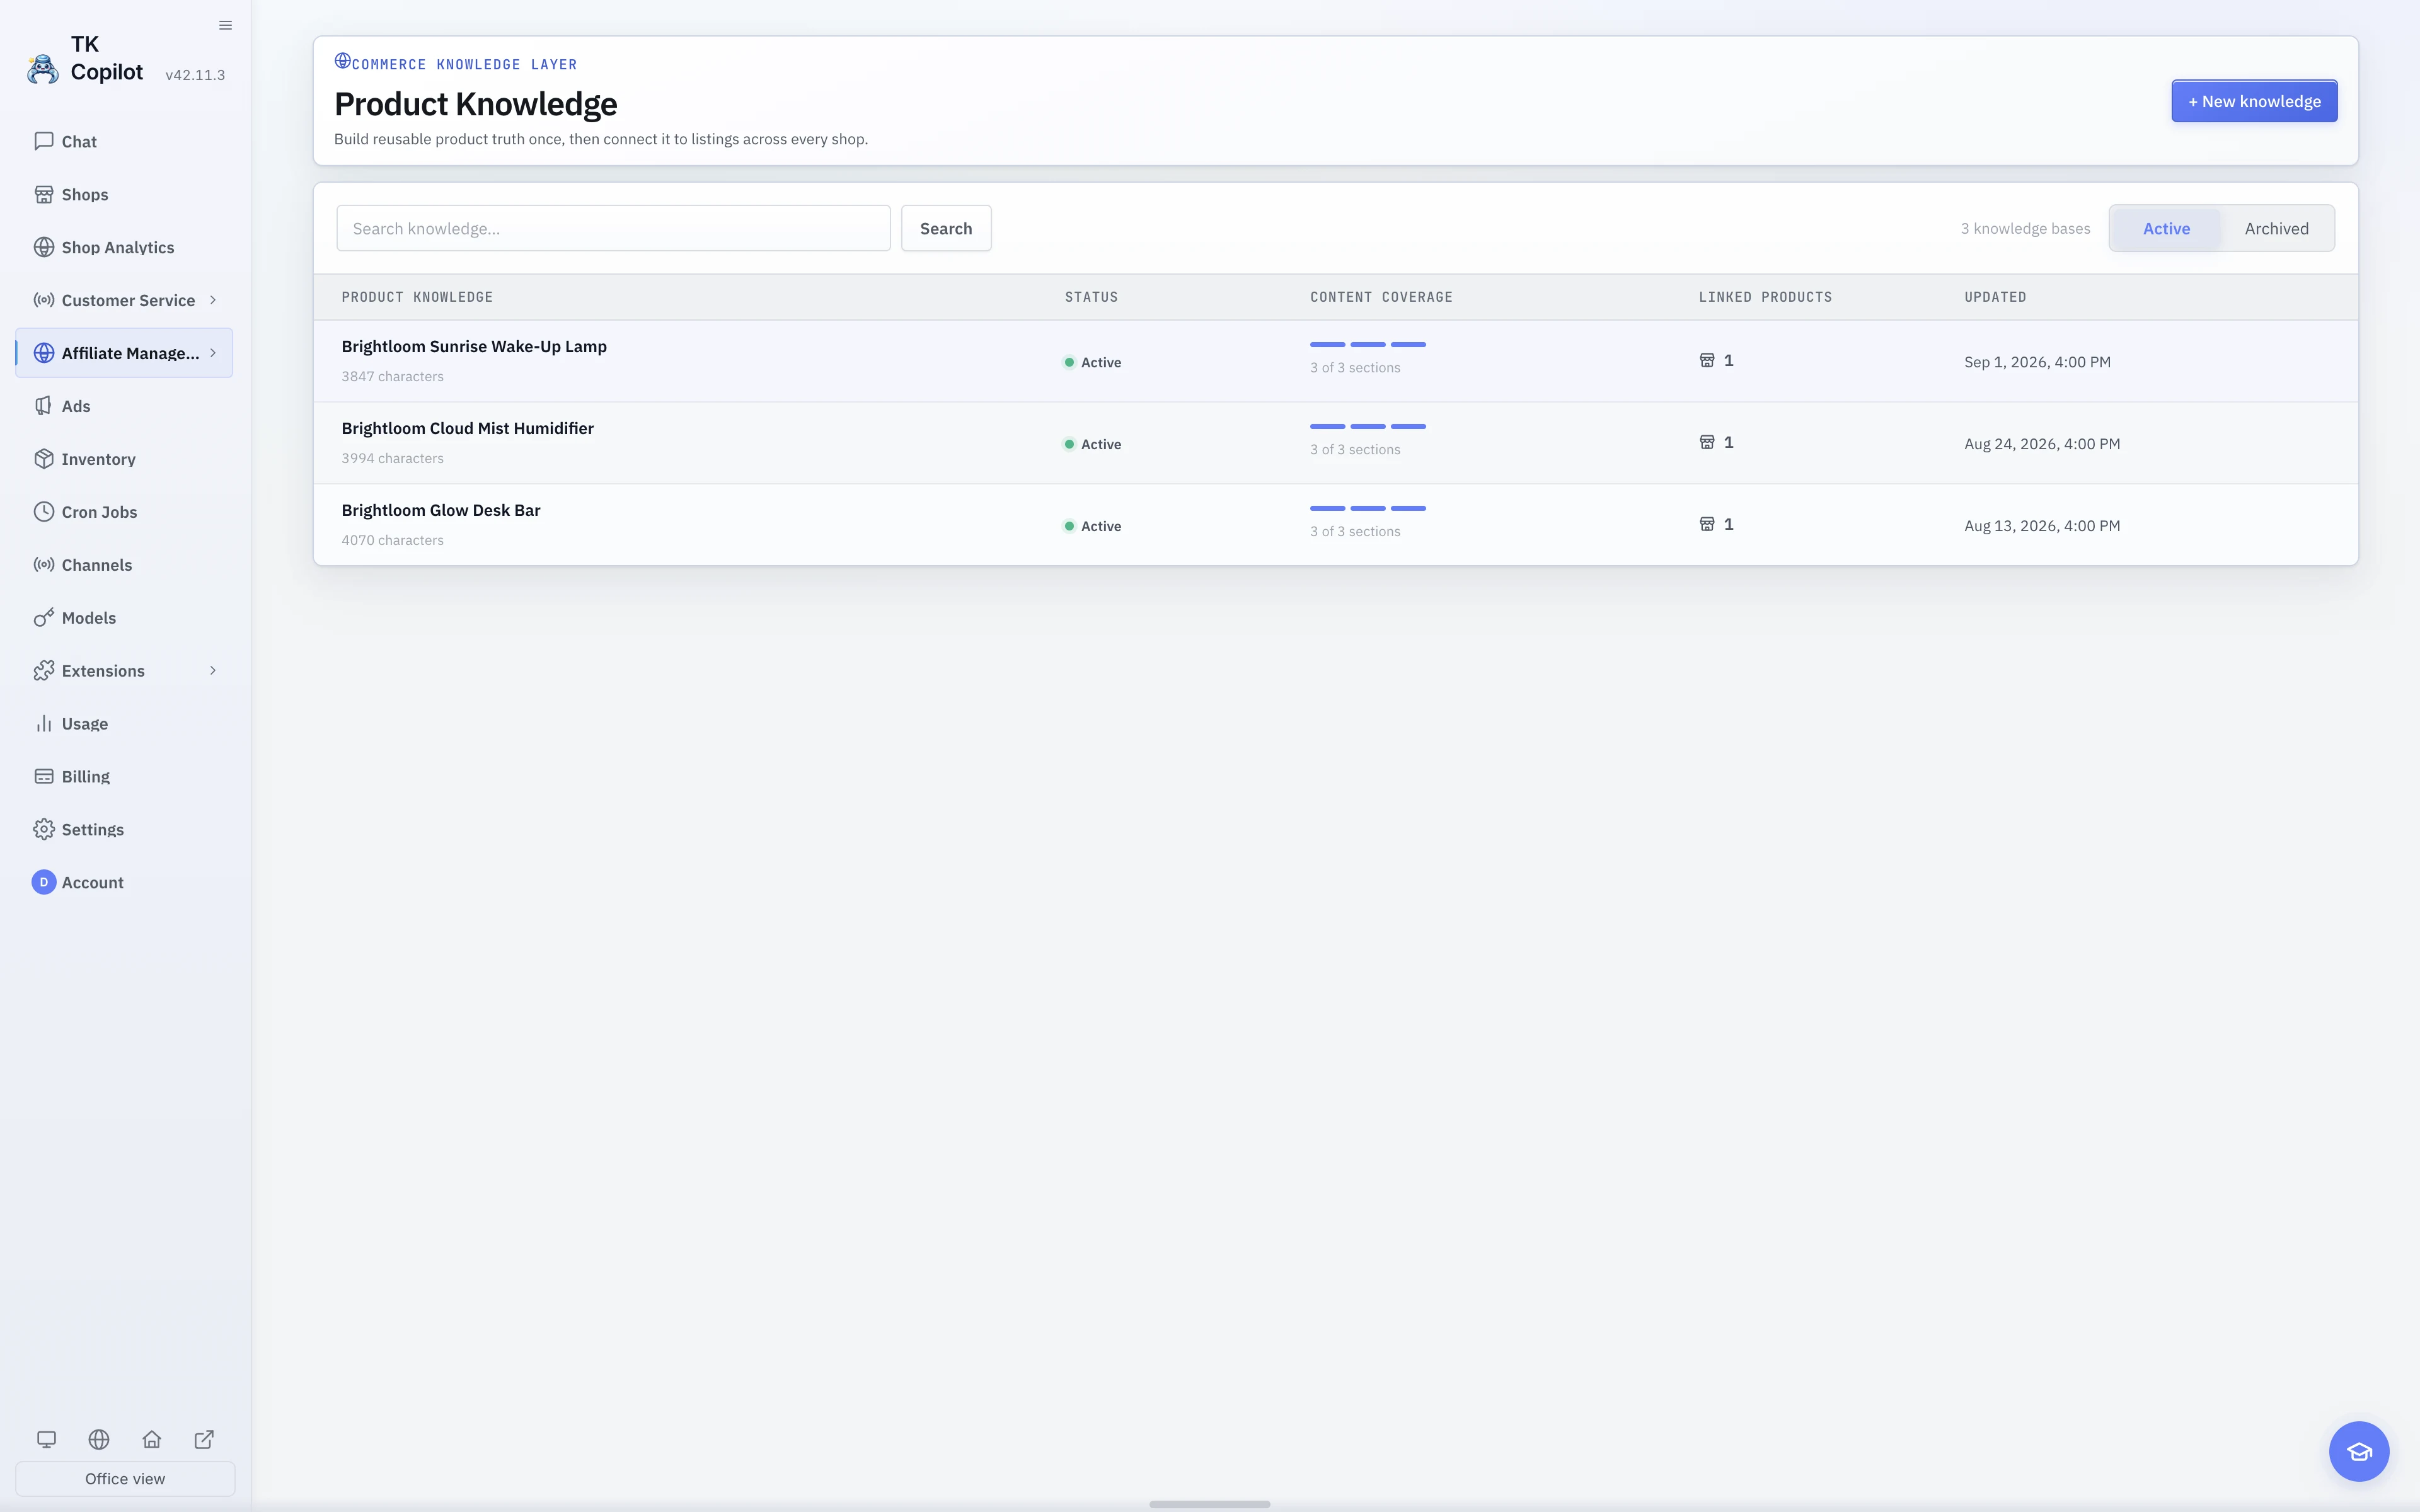The height and width of the screenshot is (1512, 2420).
Task: Click the TK Copilot mascot logo
Action: coord(42,68)
